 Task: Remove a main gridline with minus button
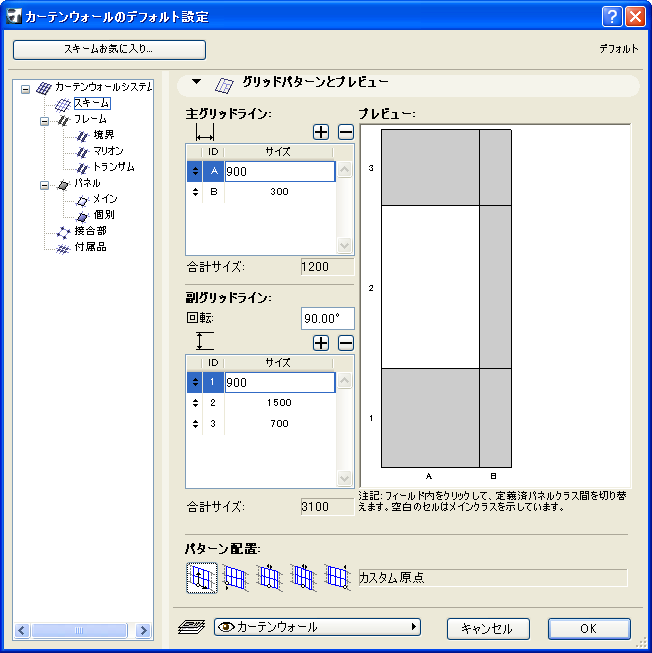click(346, 132)
